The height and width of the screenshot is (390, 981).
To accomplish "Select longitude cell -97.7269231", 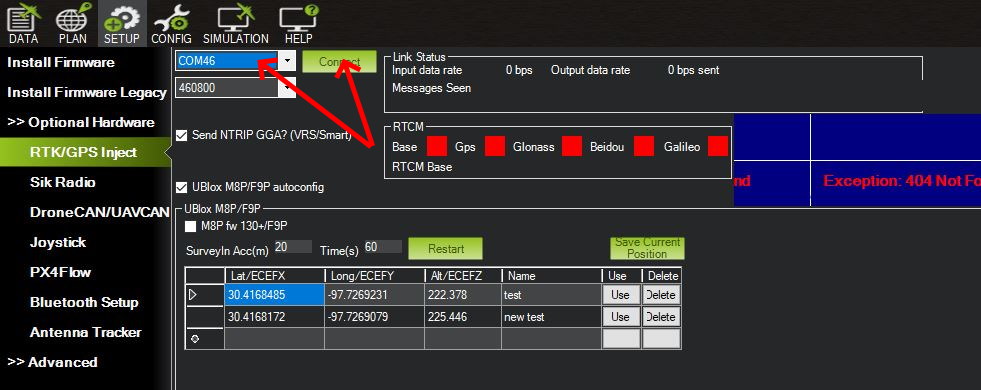I will click(374, 295).
